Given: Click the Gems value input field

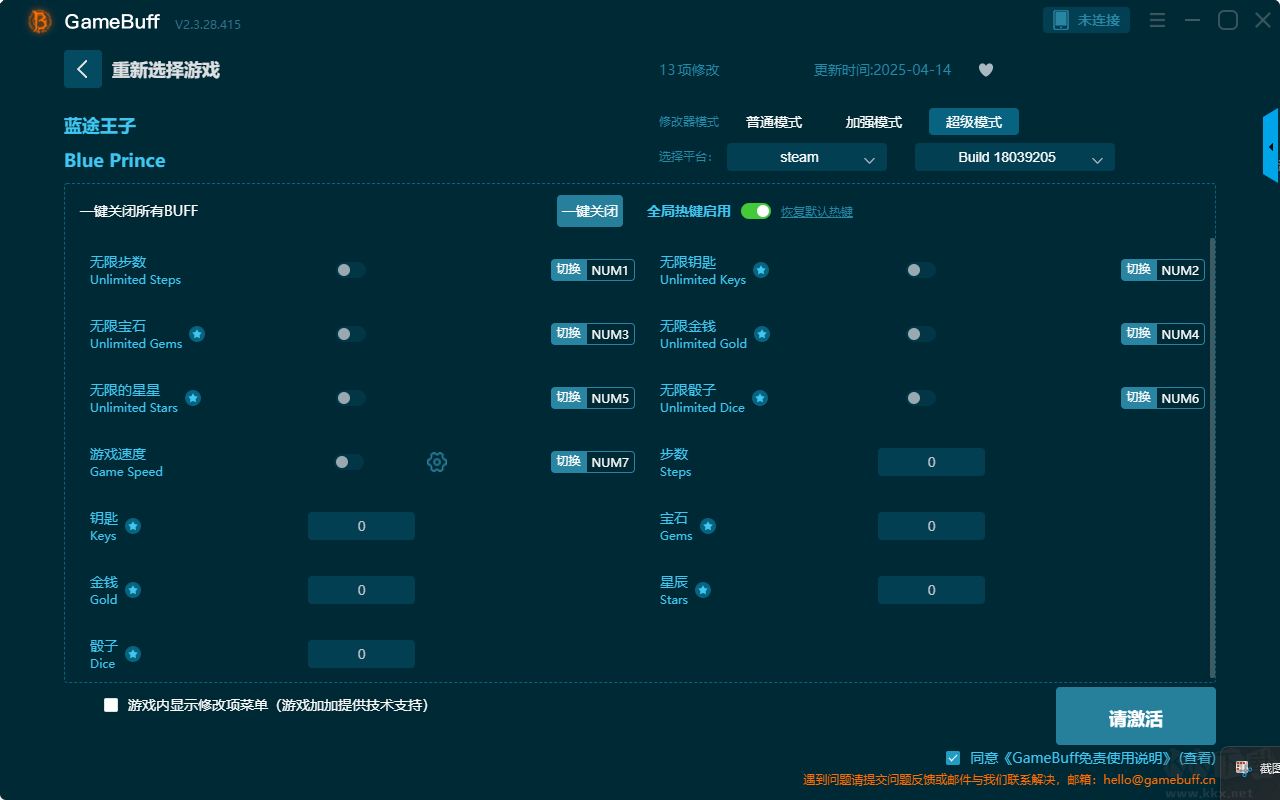Looking at the screenshot, I should [x=931, y=526].
